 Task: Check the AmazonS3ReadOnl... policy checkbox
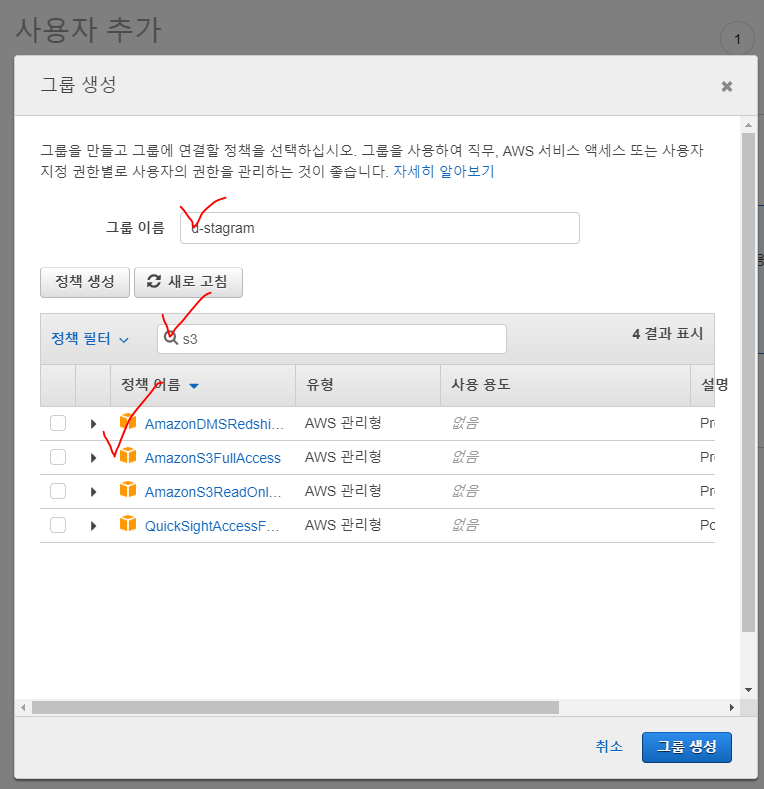58,491
